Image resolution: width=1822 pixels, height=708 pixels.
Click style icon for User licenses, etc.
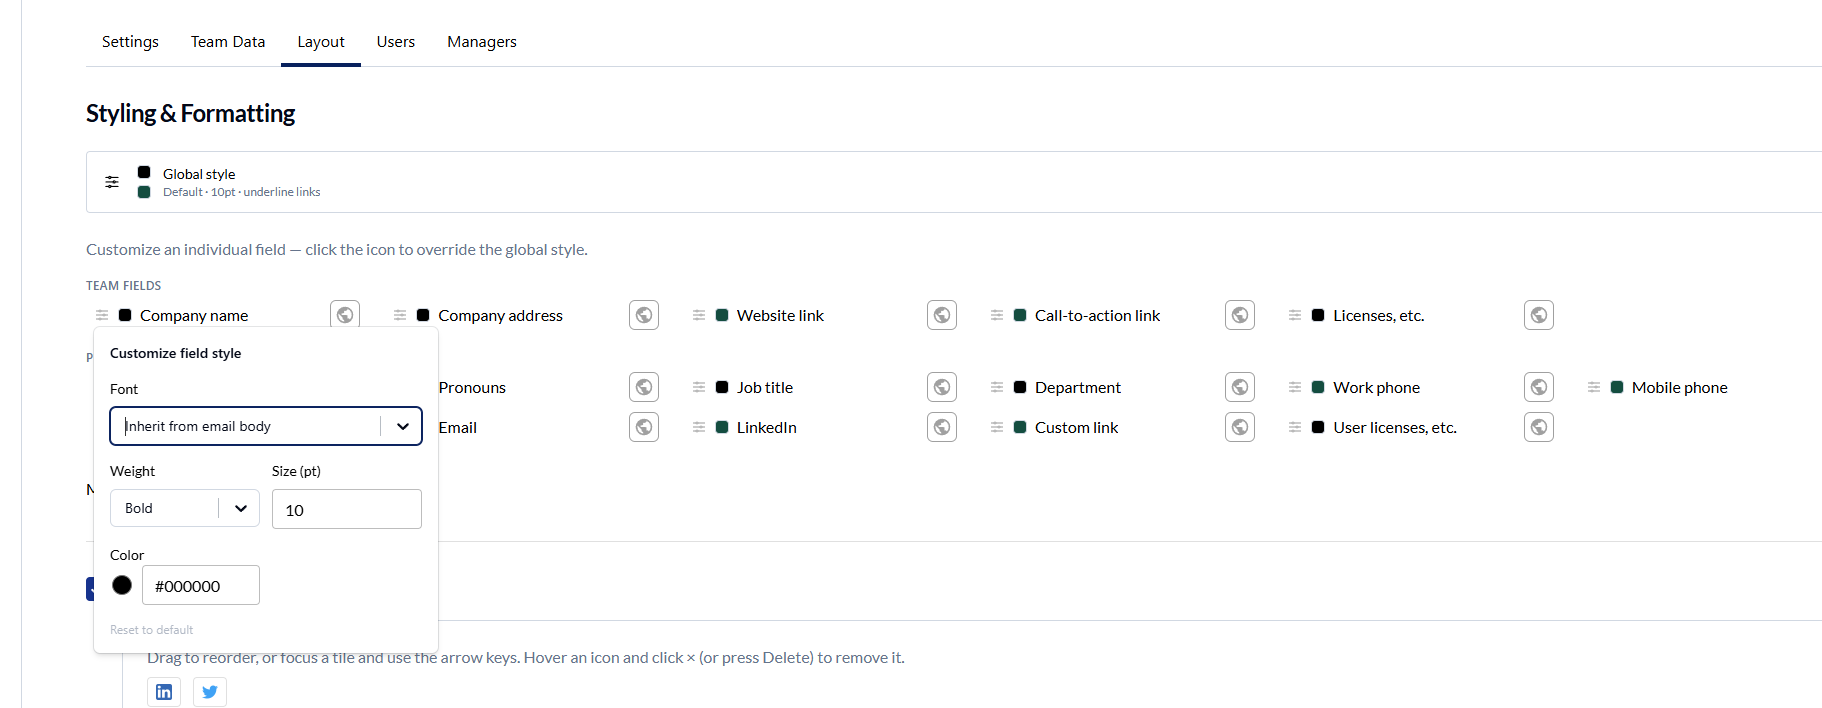click(x=1539, y=427)
